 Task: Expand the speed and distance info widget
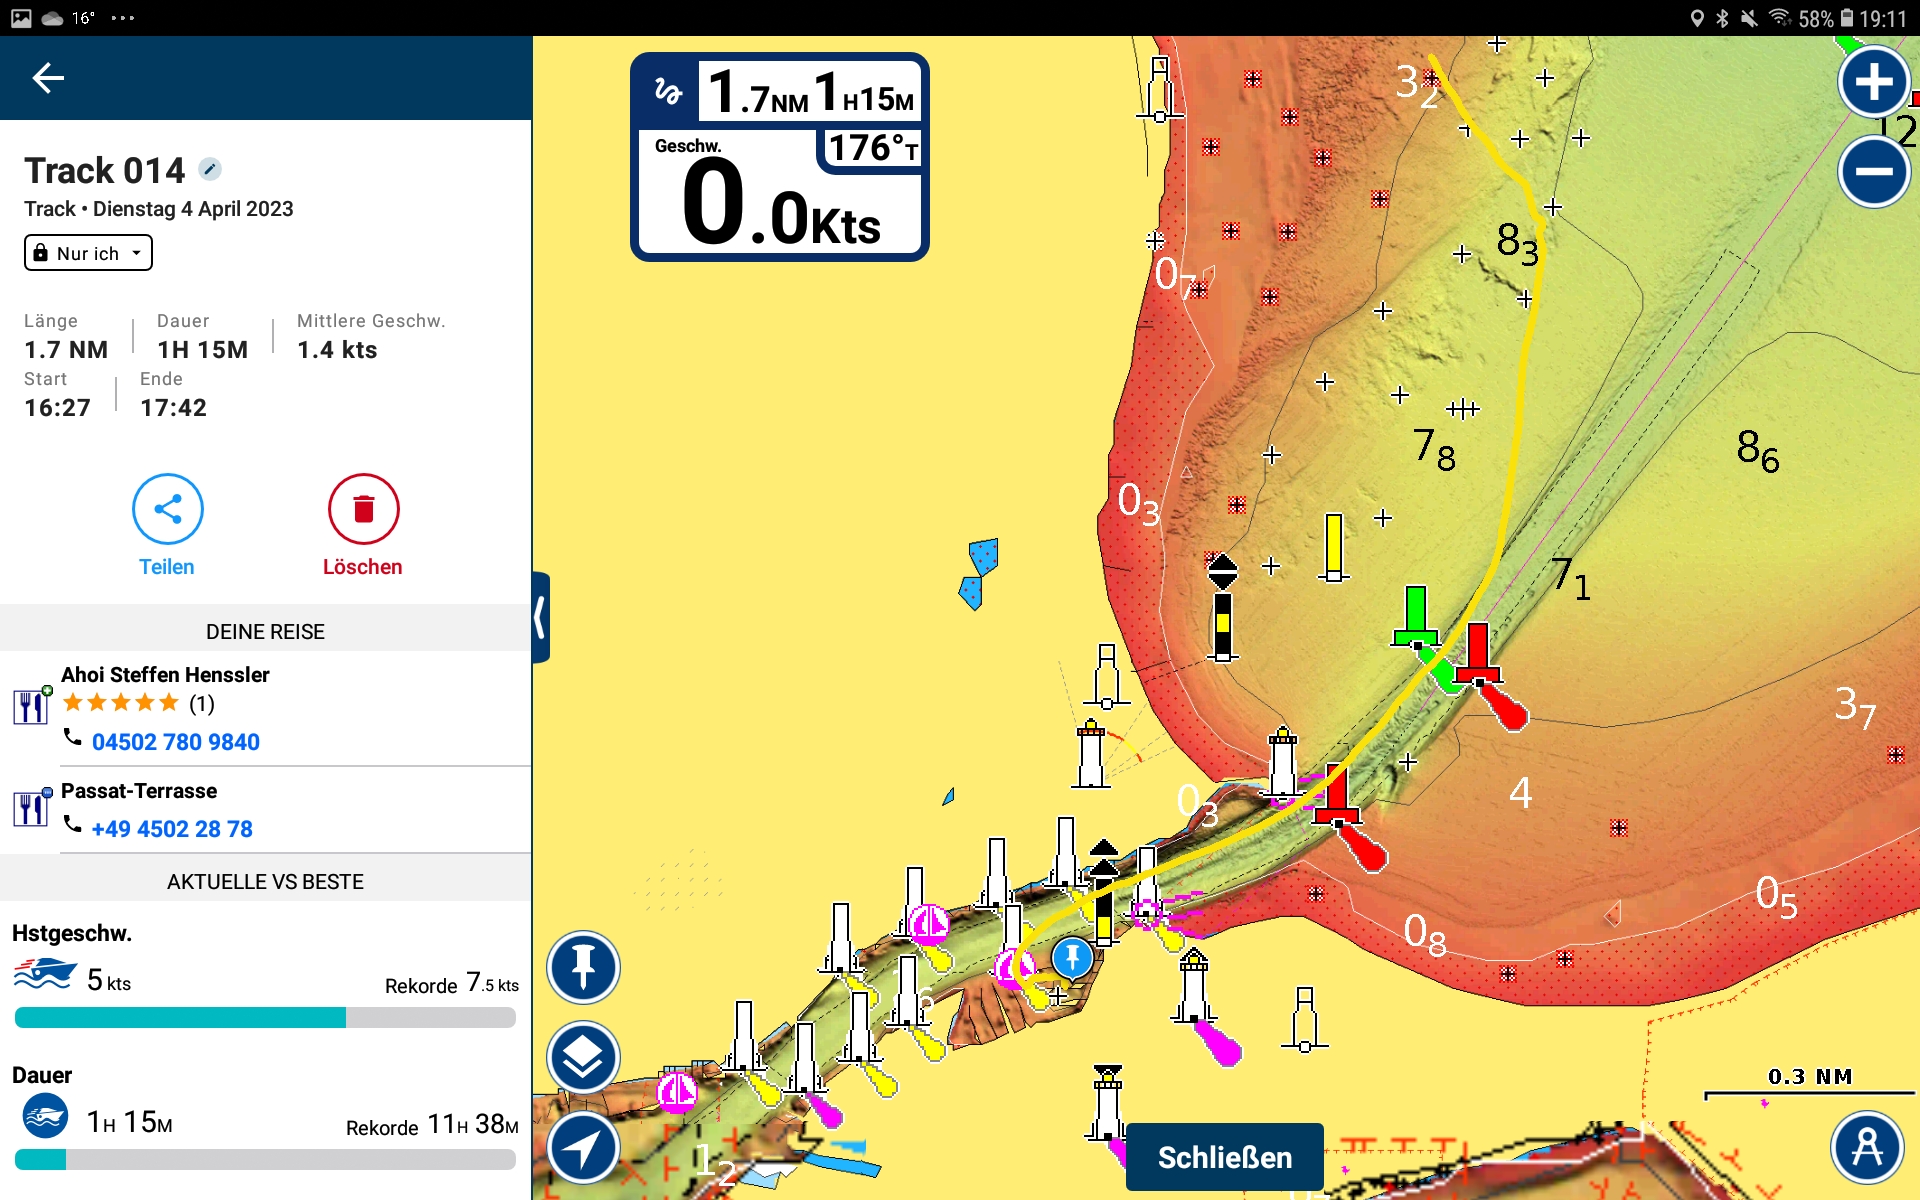pyautogui.click(x=780, y=157)
